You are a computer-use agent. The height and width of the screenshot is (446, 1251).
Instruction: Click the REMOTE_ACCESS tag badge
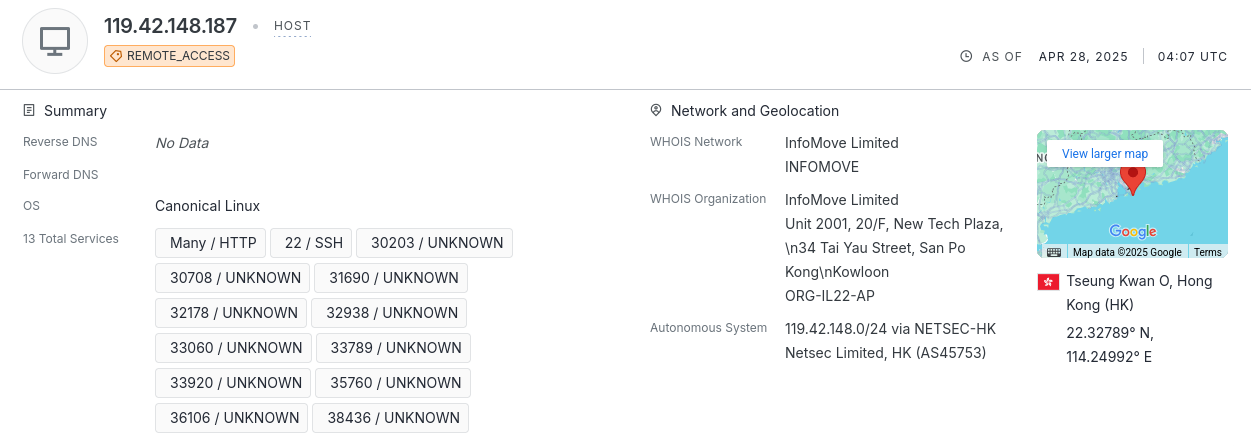(x=169, y=56)
